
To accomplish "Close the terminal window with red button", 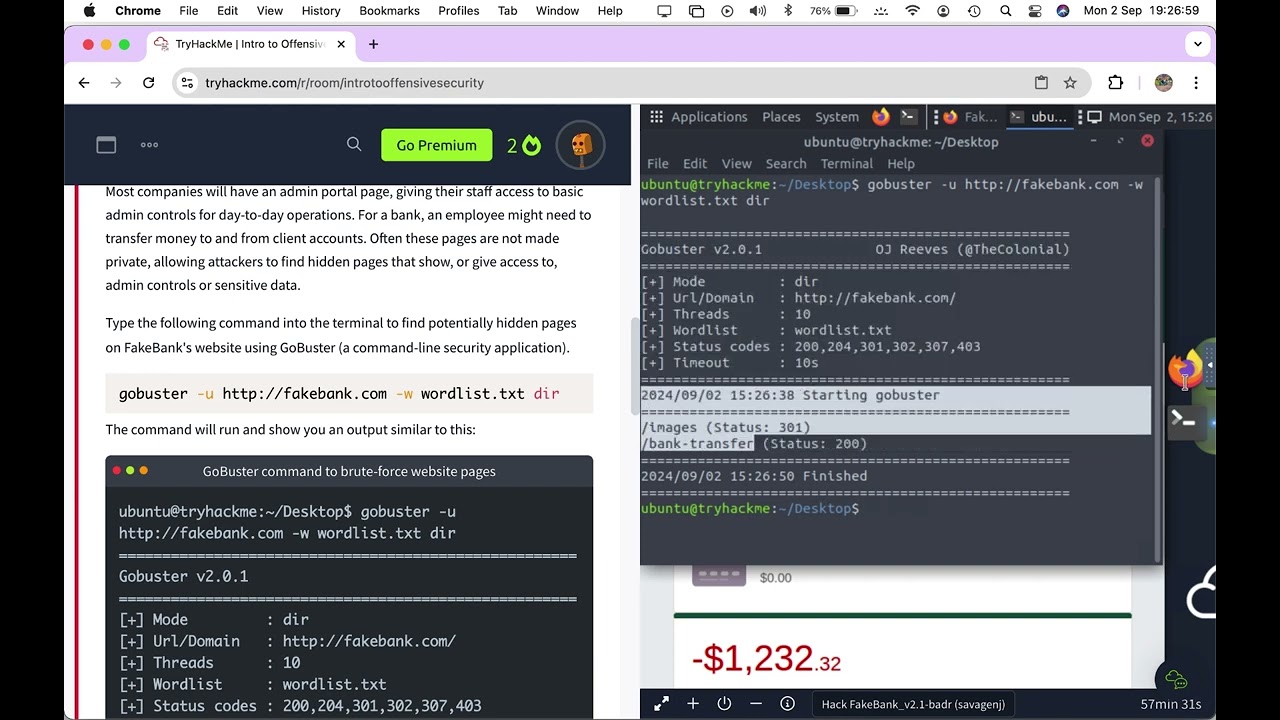I will tap(1147, 141).
